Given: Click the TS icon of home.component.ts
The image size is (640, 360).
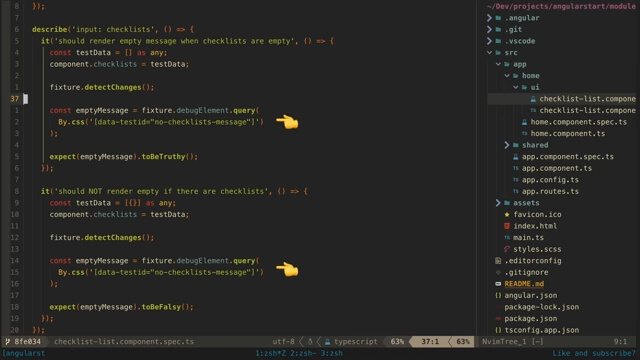Looking at the screenshot, I should [524, 133].
